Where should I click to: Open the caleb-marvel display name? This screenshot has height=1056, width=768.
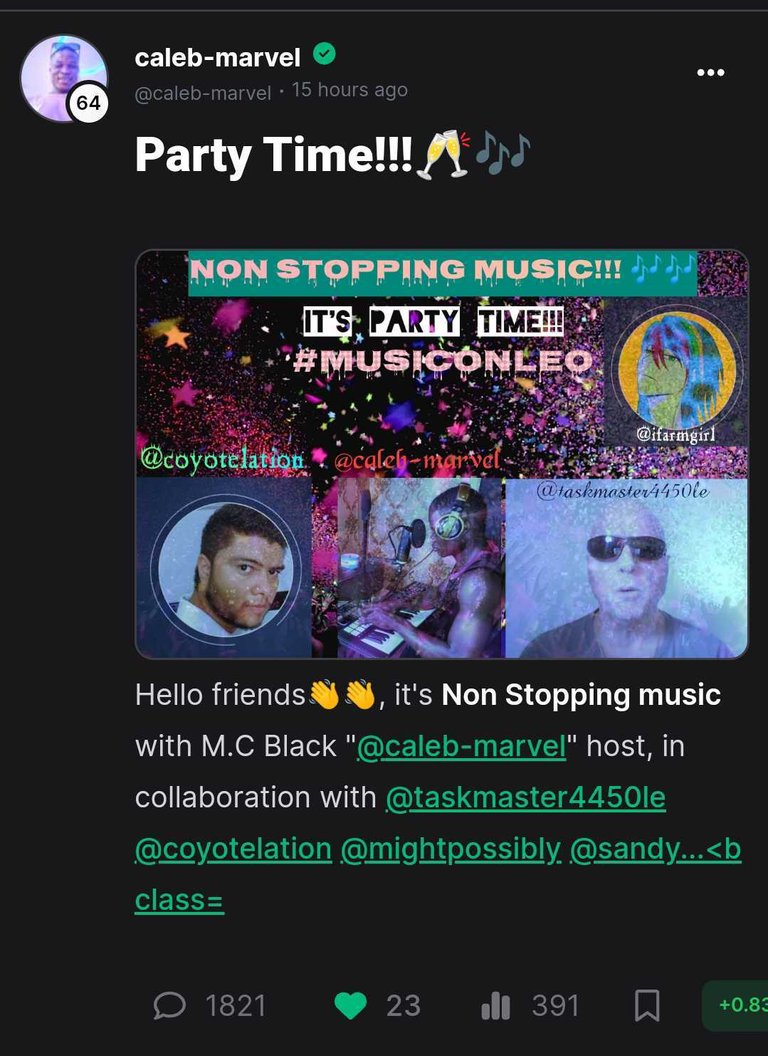(x=218, y=57)
